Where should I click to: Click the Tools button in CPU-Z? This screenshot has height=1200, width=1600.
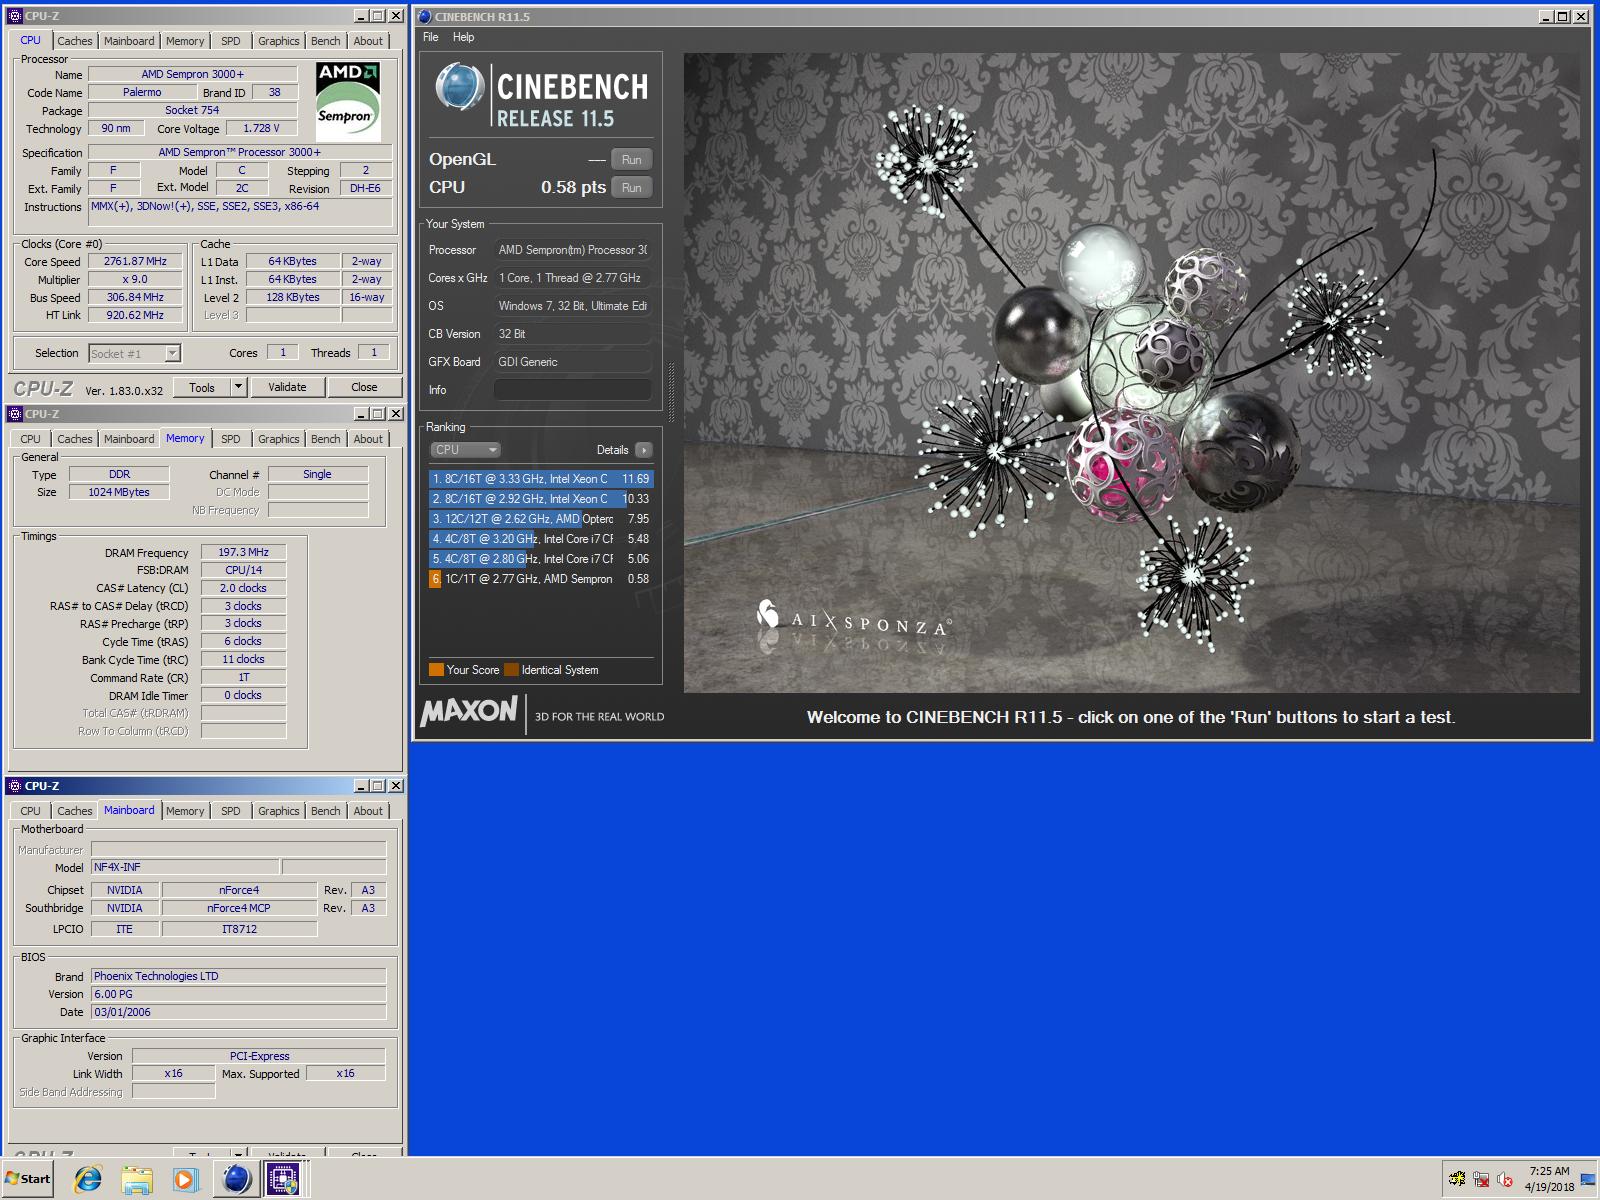[x=202, y=387]
